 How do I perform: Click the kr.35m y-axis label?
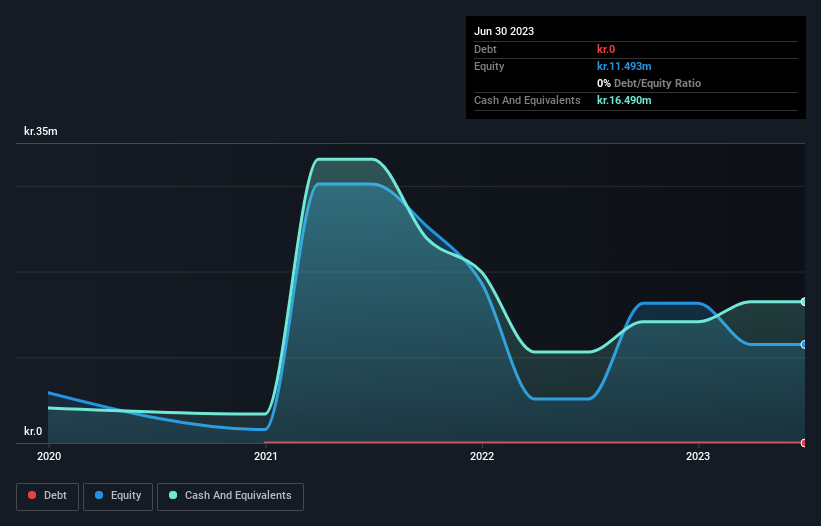click(x=41, y=131)
